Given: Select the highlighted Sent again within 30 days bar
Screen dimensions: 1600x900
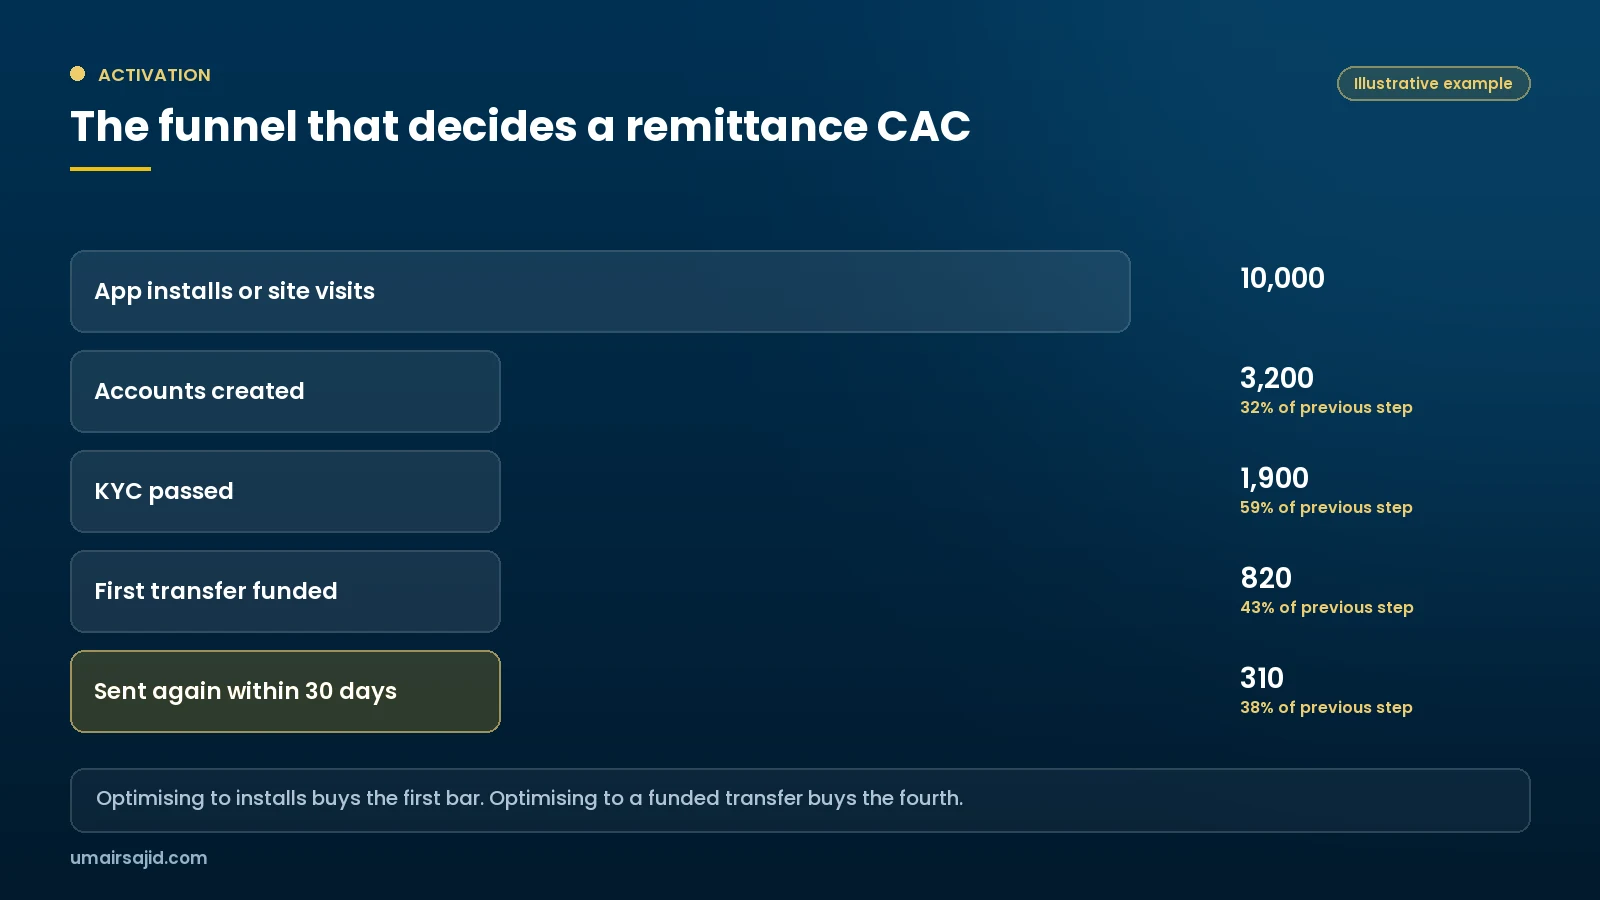Looking at the screenshot, I should (285, 691).
